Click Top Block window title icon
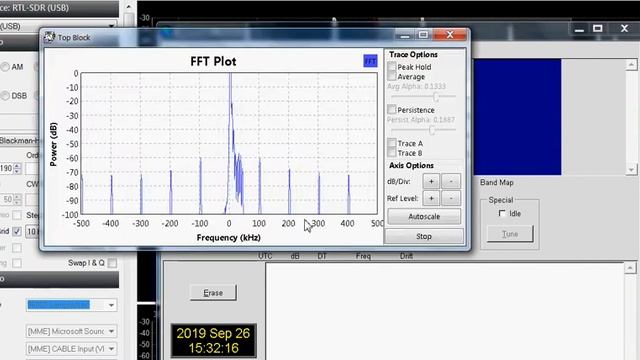 [x=49, y=37]
